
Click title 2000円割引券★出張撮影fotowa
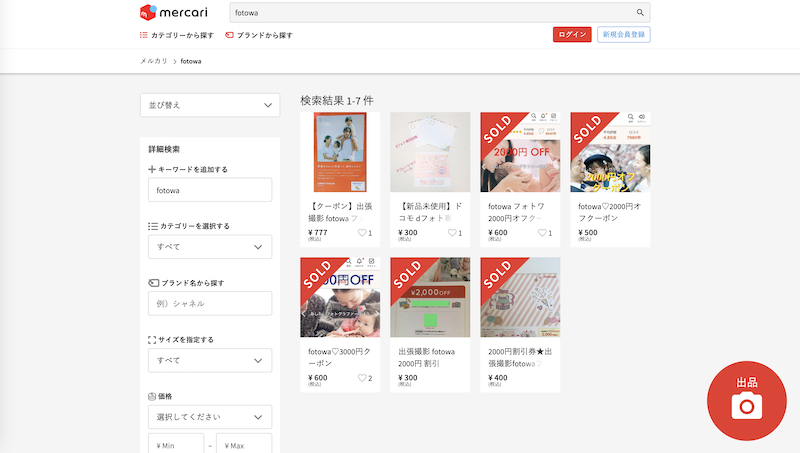(520, 358)
